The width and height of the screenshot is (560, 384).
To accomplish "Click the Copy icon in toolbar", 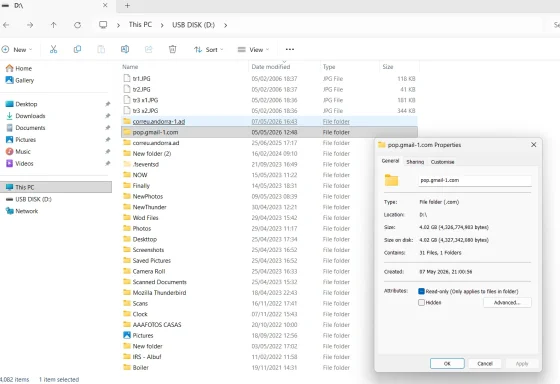I will pos(77,49).
